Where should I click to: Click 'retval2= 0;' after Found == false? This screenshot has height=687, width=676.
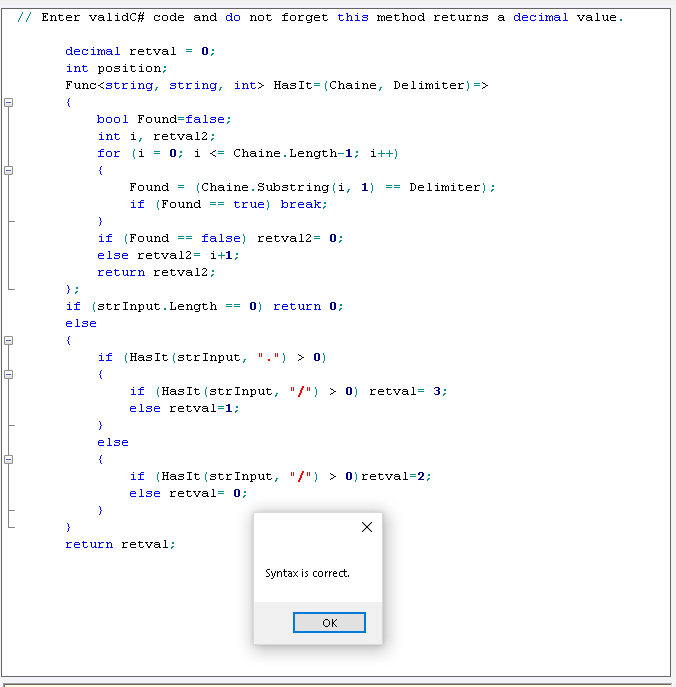coord(300,238)
